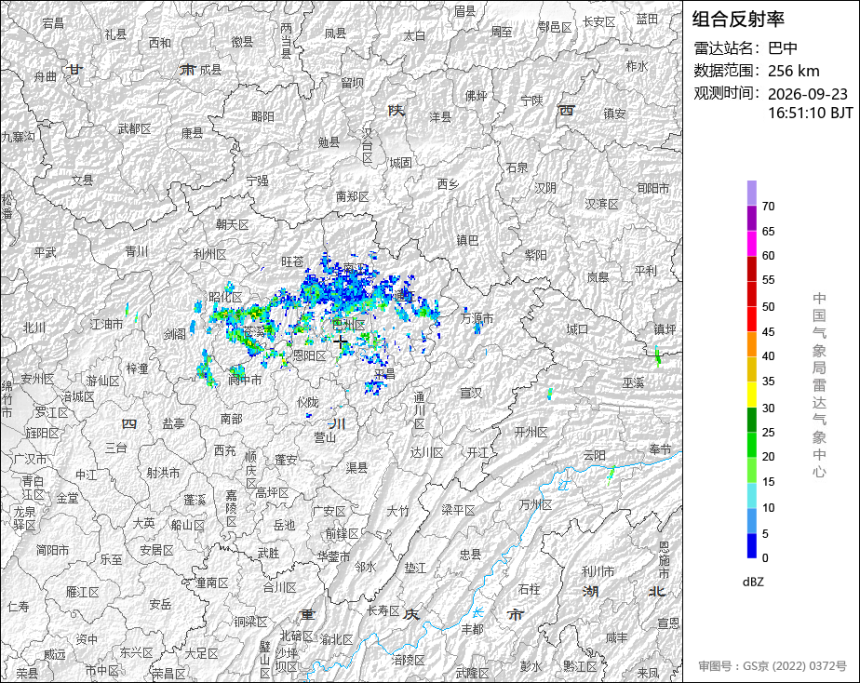
Task: Click the 旬阳市 label
Action: coord(653,188)
